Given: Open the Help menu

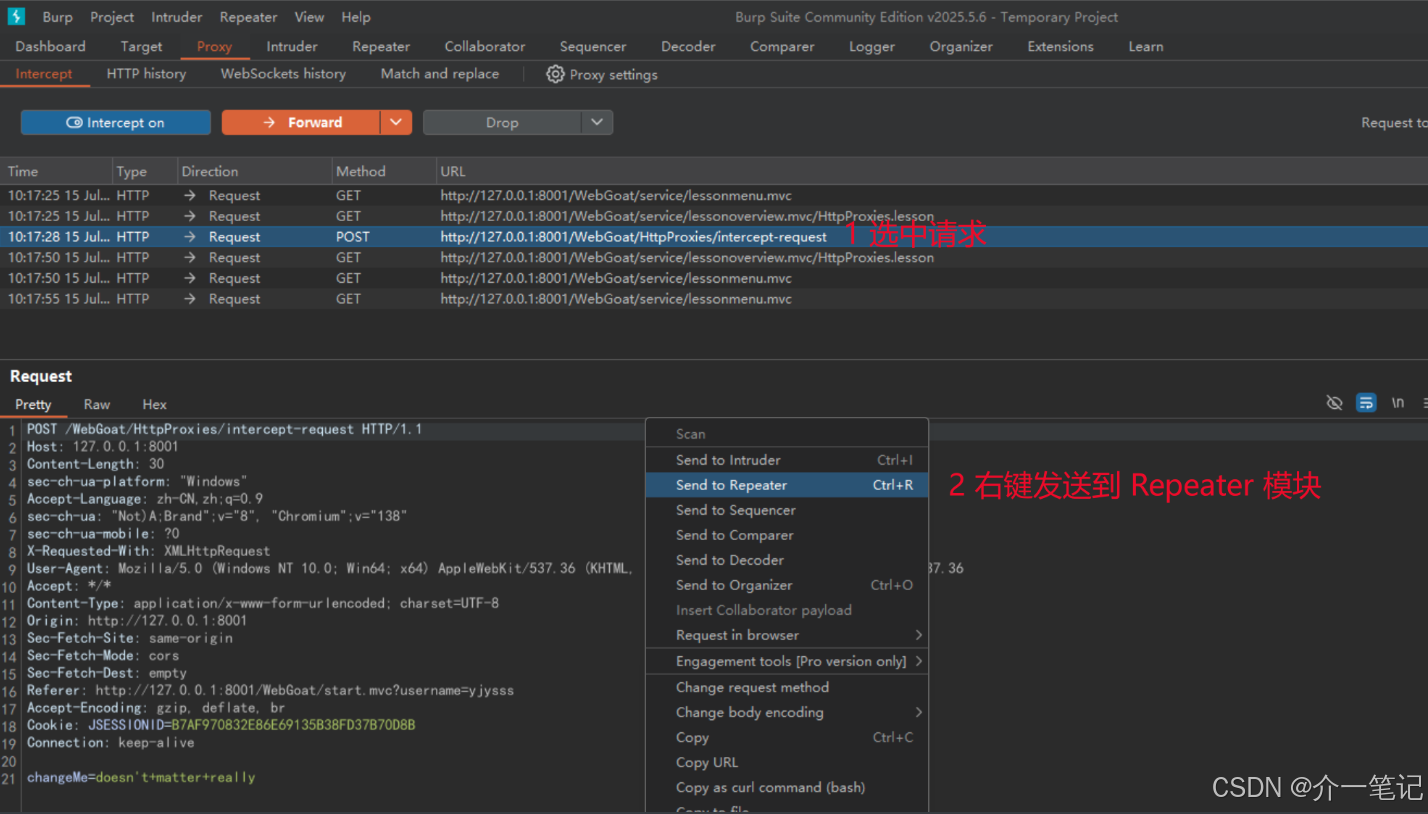Looking at the screenshot, I should point(356,17).
